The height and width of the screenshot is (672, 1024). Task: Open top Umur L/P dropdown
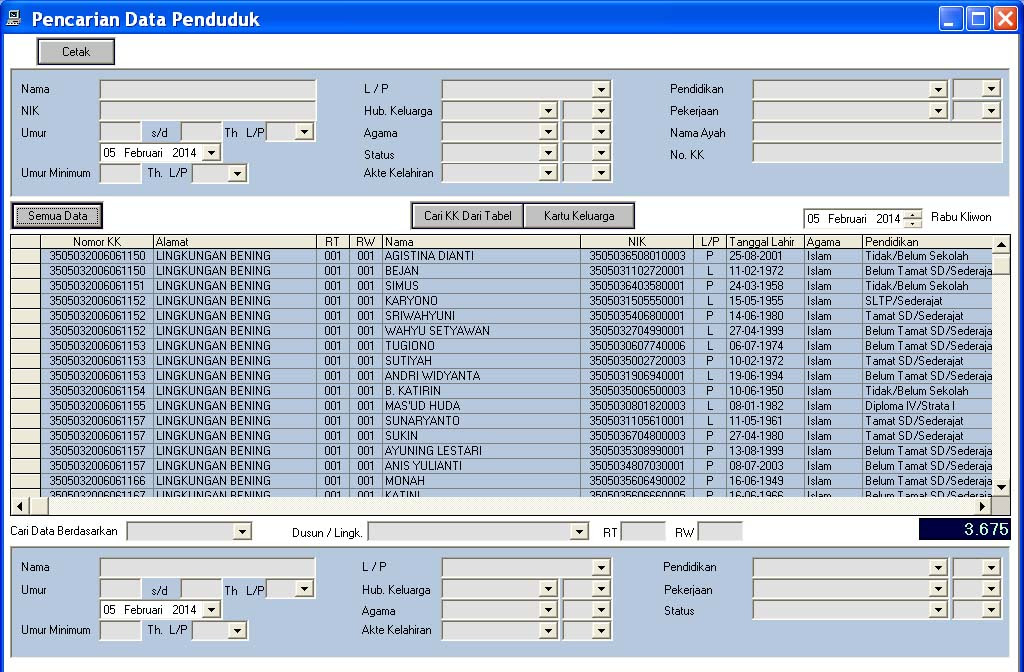tap(304, 133)
